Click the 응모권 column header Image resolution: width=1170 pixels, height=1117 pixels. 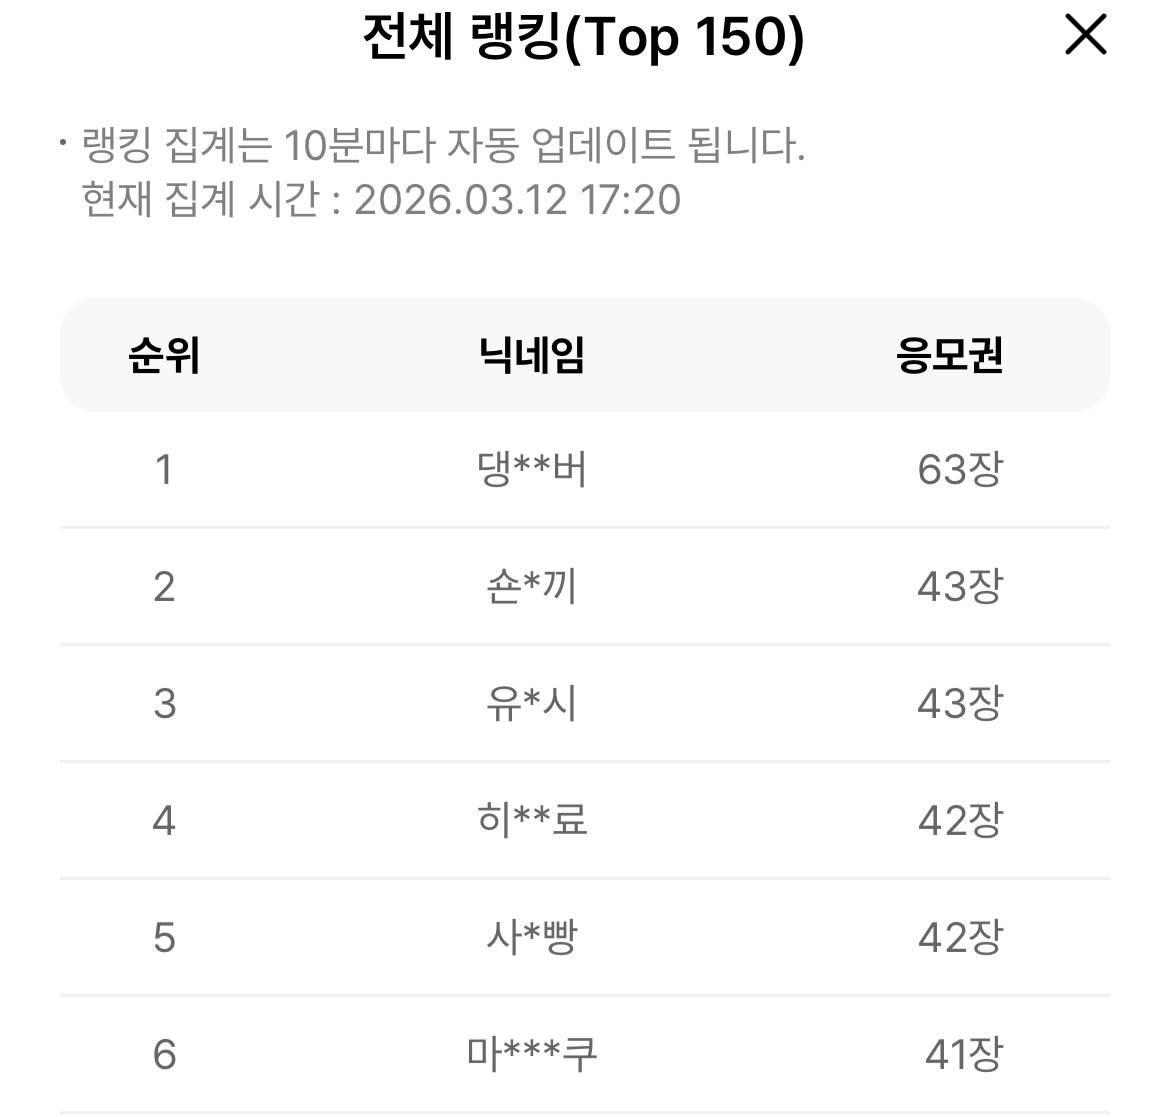[x=949, y=355]
